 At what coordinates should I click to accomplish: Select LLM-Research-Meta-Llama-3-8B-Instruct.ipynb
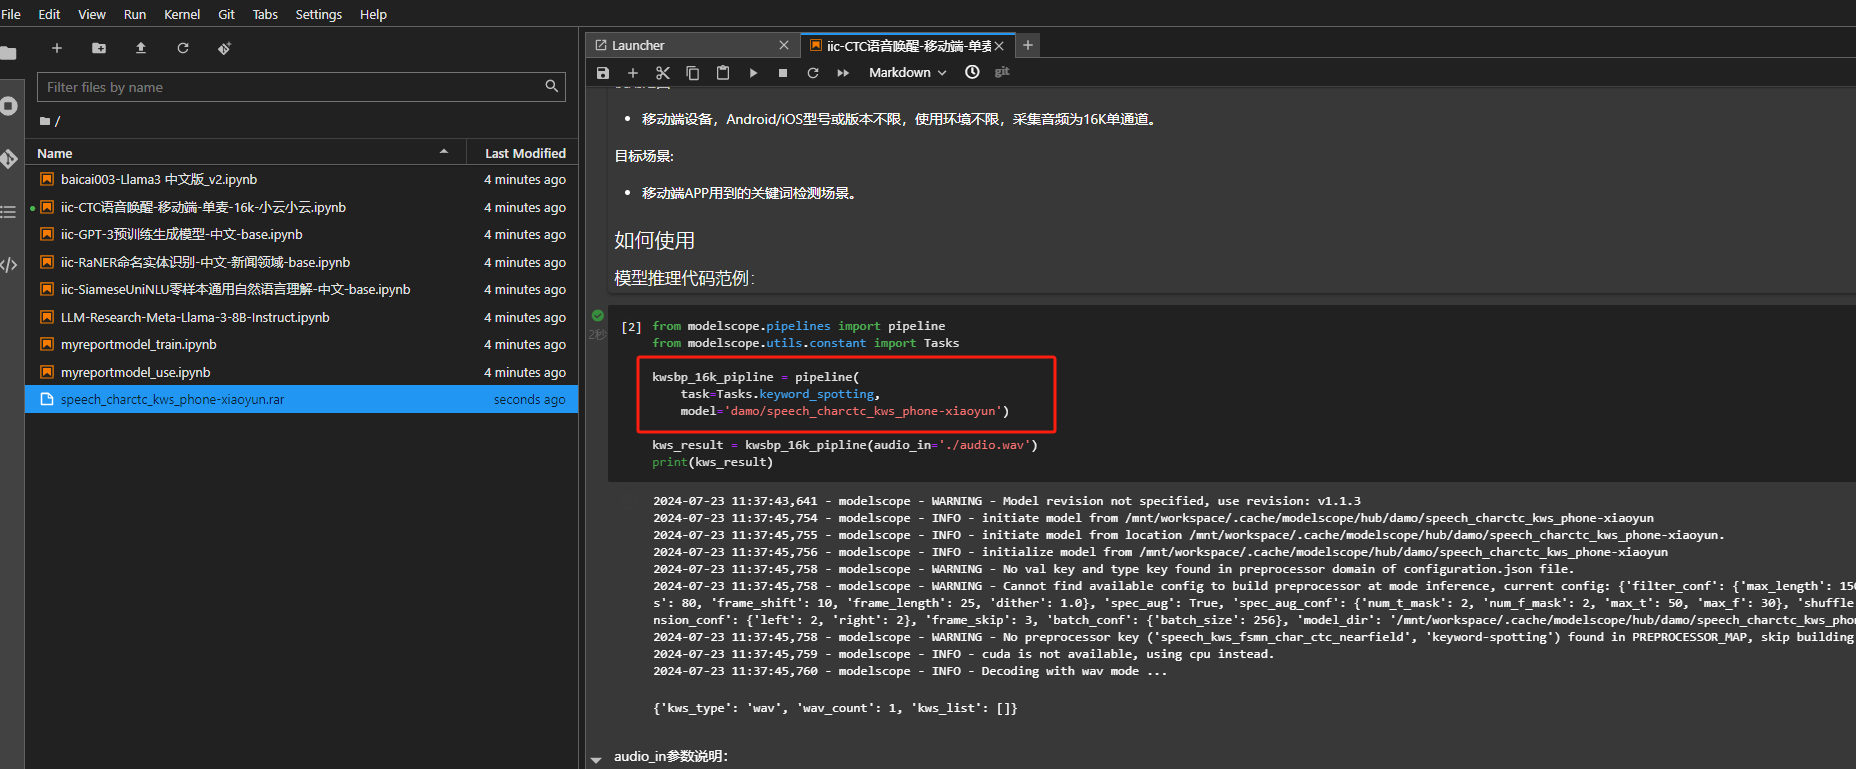click(x=301, y=317)
